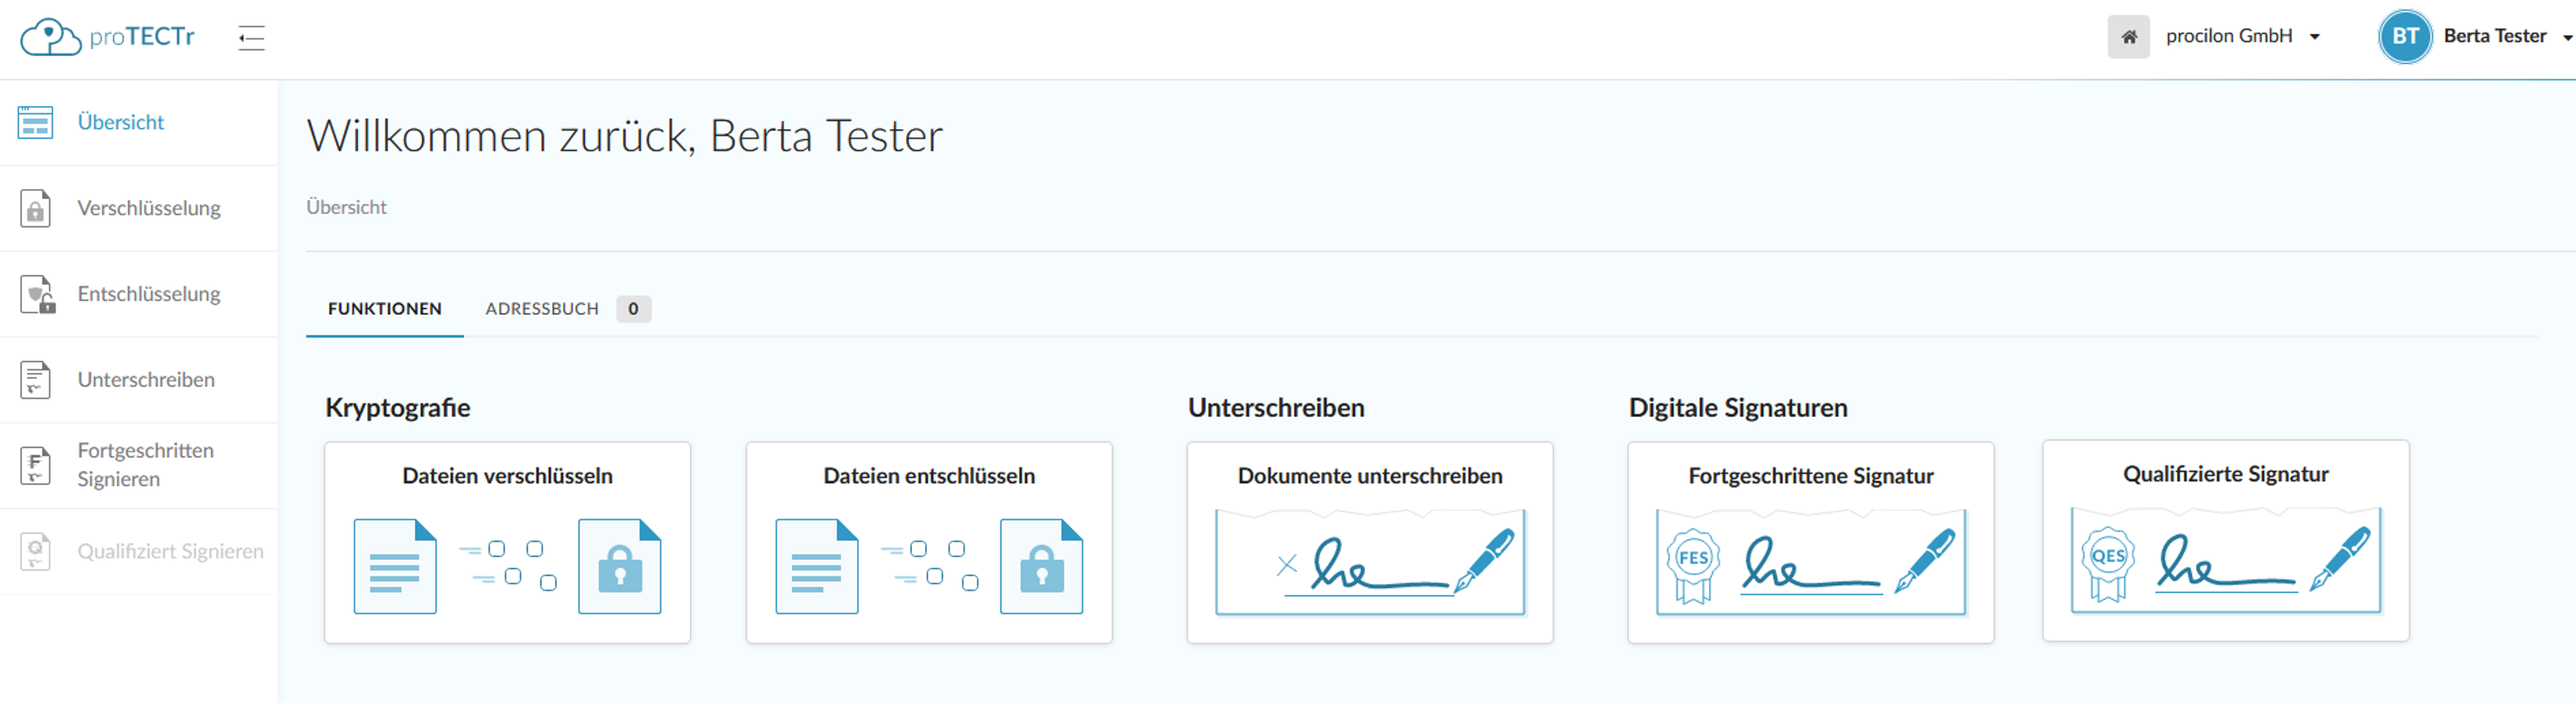This screenshot has height=703, width=2576.
Task: Click the Verschlüsselung lock document icon
Action: click(x=35, y=208)
